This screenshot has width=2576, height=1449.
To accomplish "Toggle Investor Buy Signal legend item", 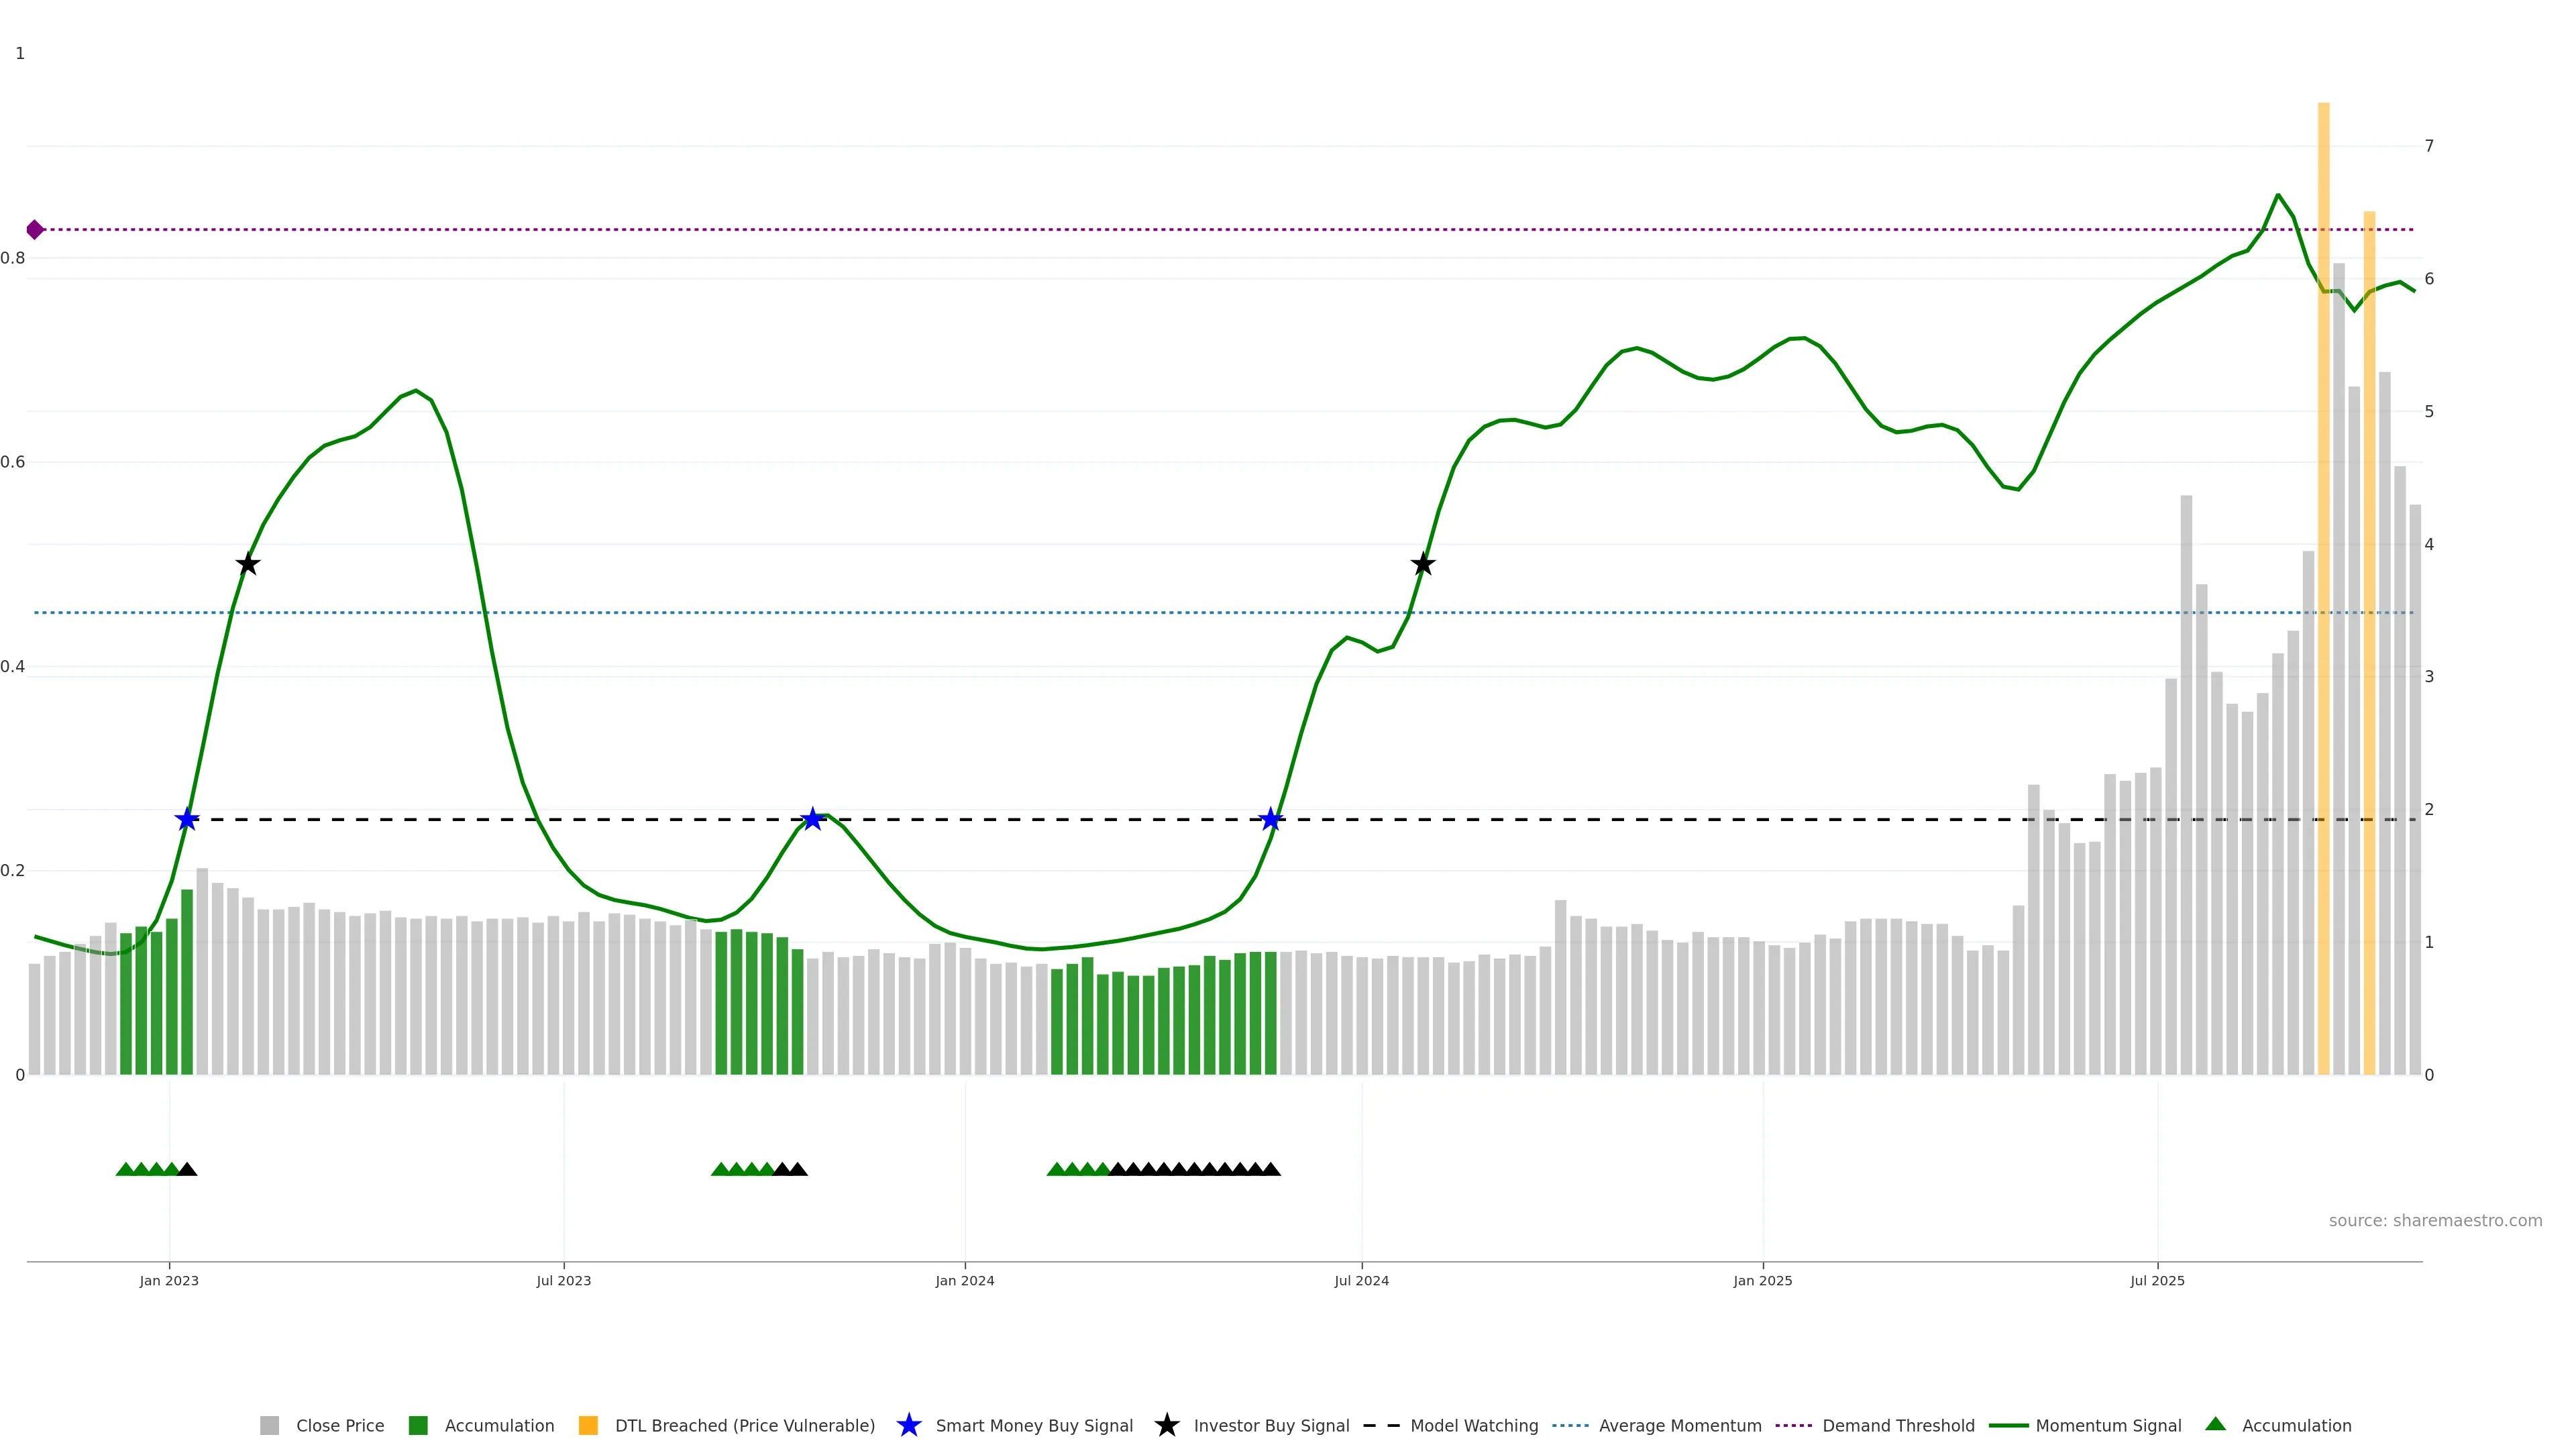I will 1271,1426.
